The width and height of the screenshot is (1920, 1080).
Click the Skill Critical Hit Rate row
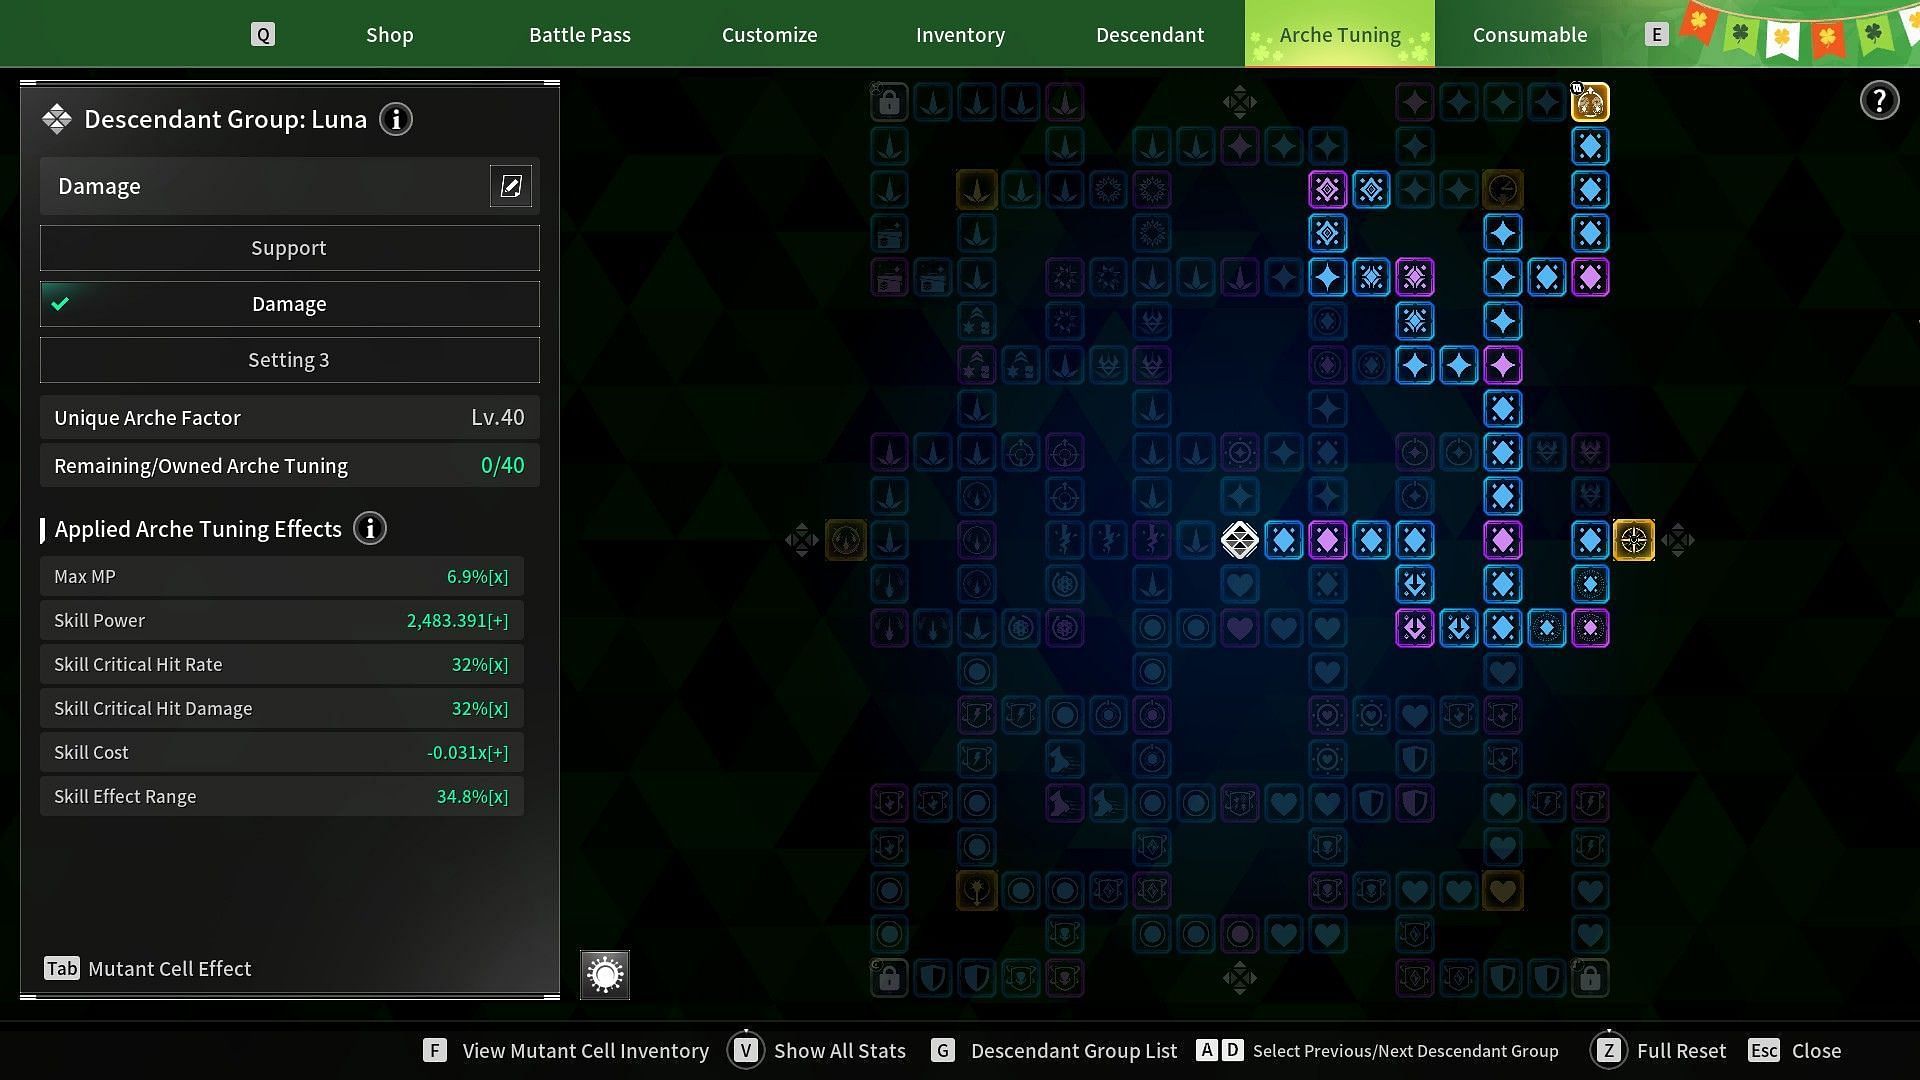[x=282, y=665]
